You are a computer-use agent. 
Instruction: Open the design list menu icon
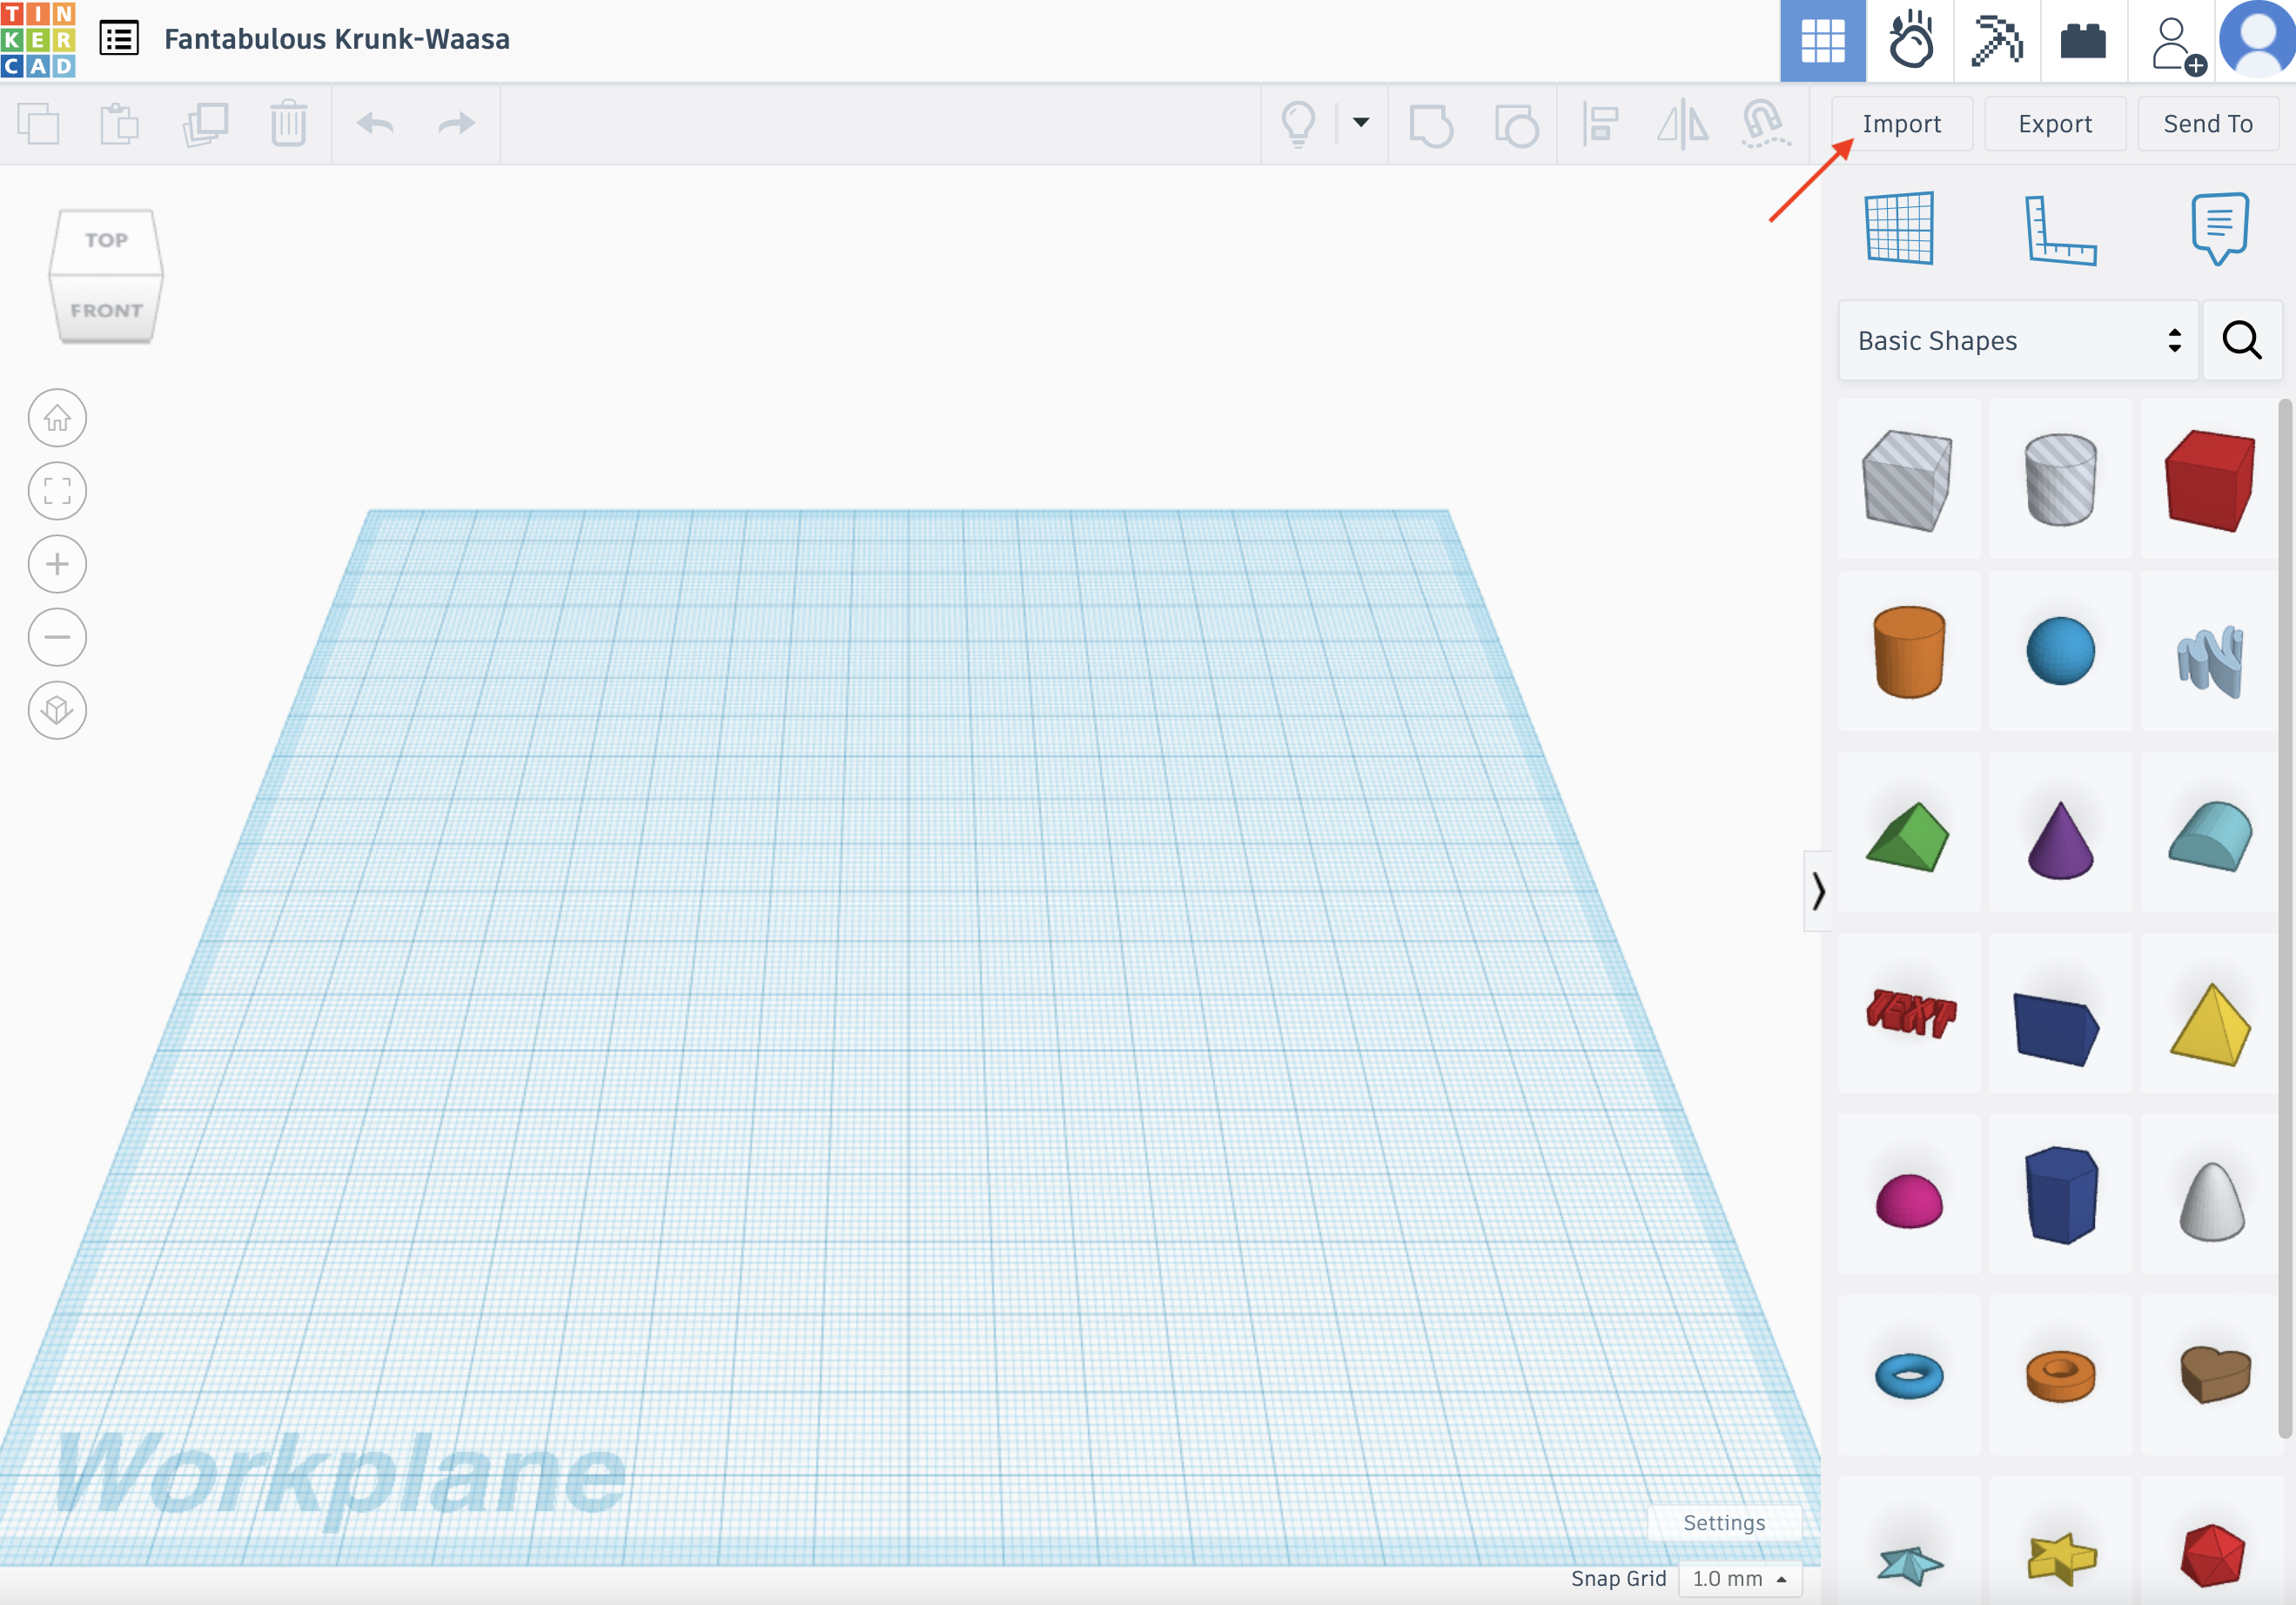pyautogui.click(x=119, y=39)
